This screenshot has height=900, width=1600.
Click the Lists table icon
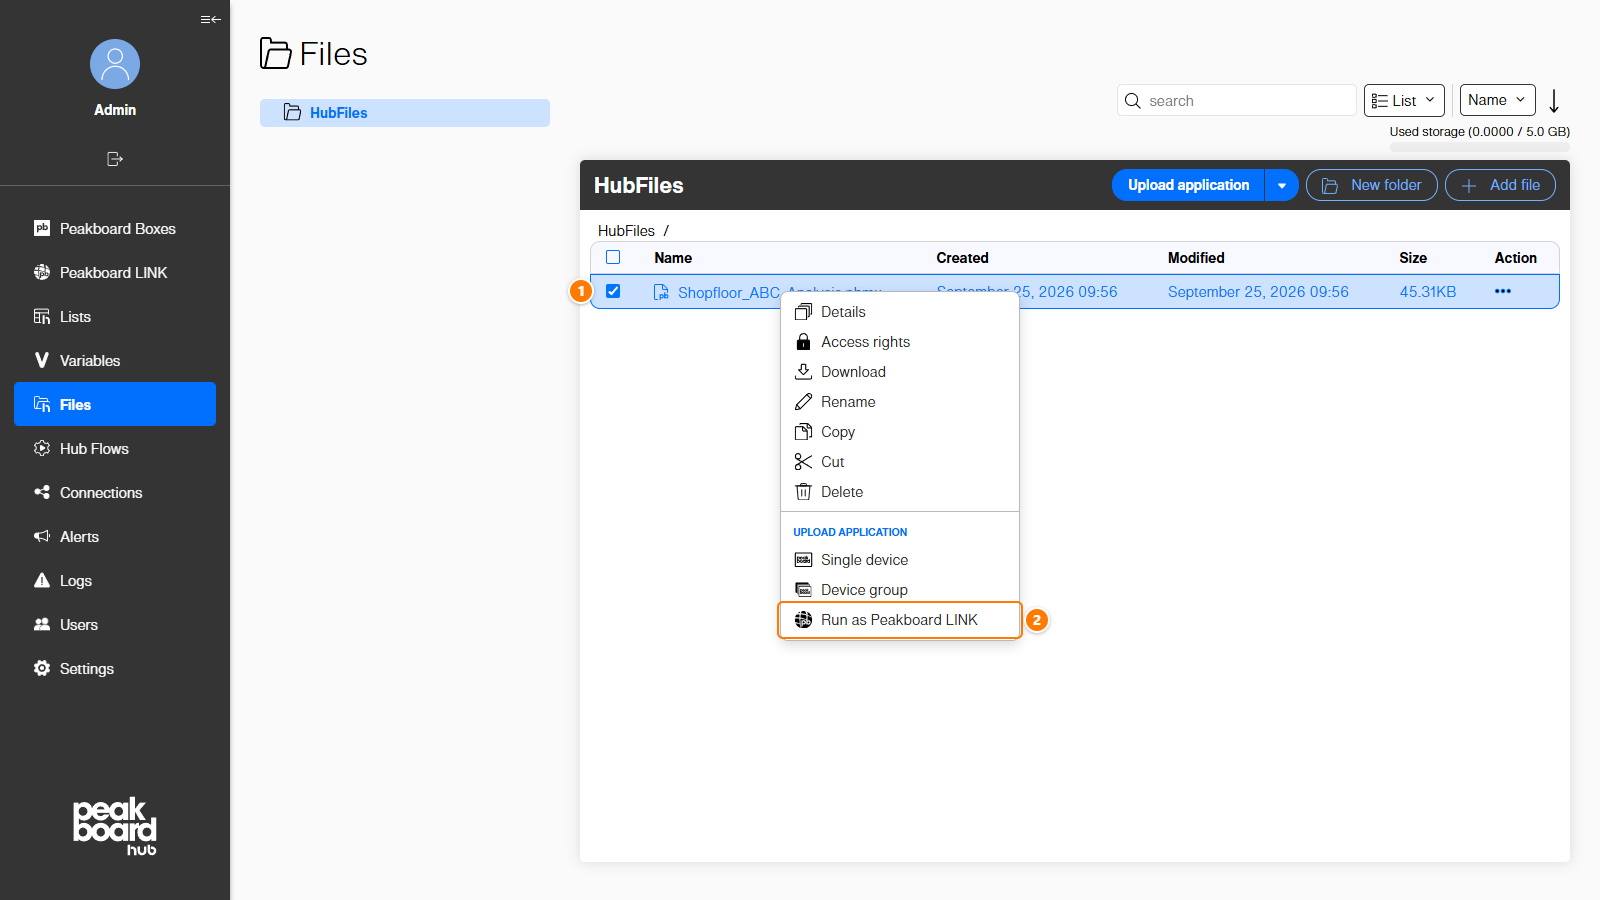(x=42, y=316)
